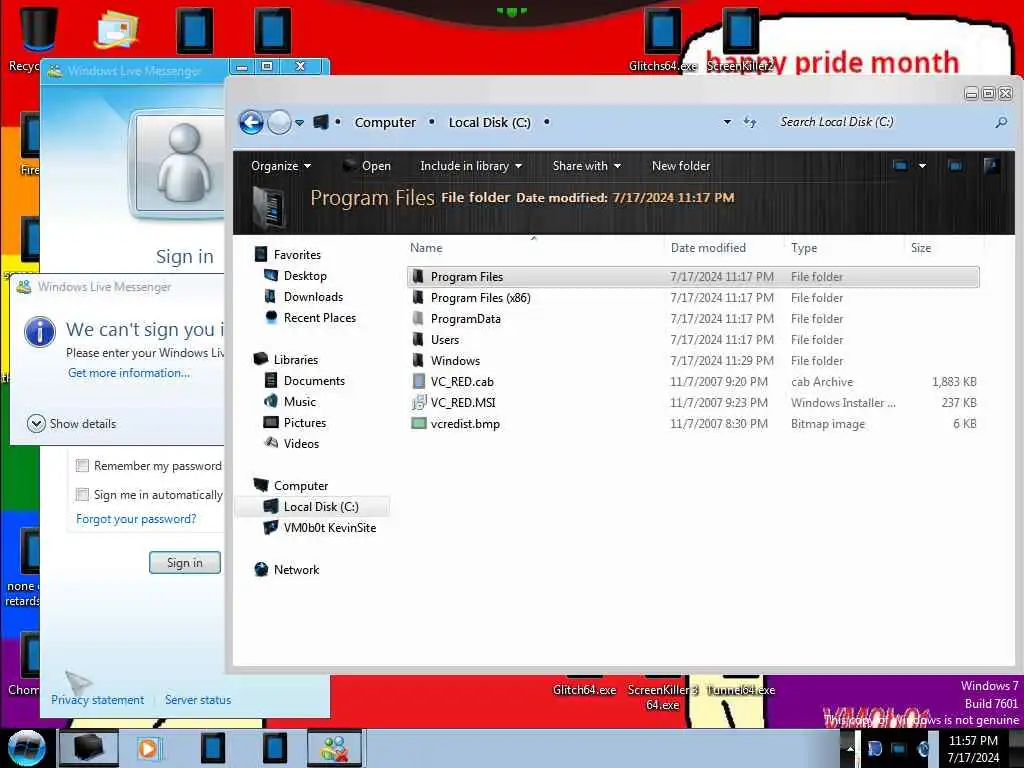Click the Computer breadcrumb in address bar

(385, 122)
